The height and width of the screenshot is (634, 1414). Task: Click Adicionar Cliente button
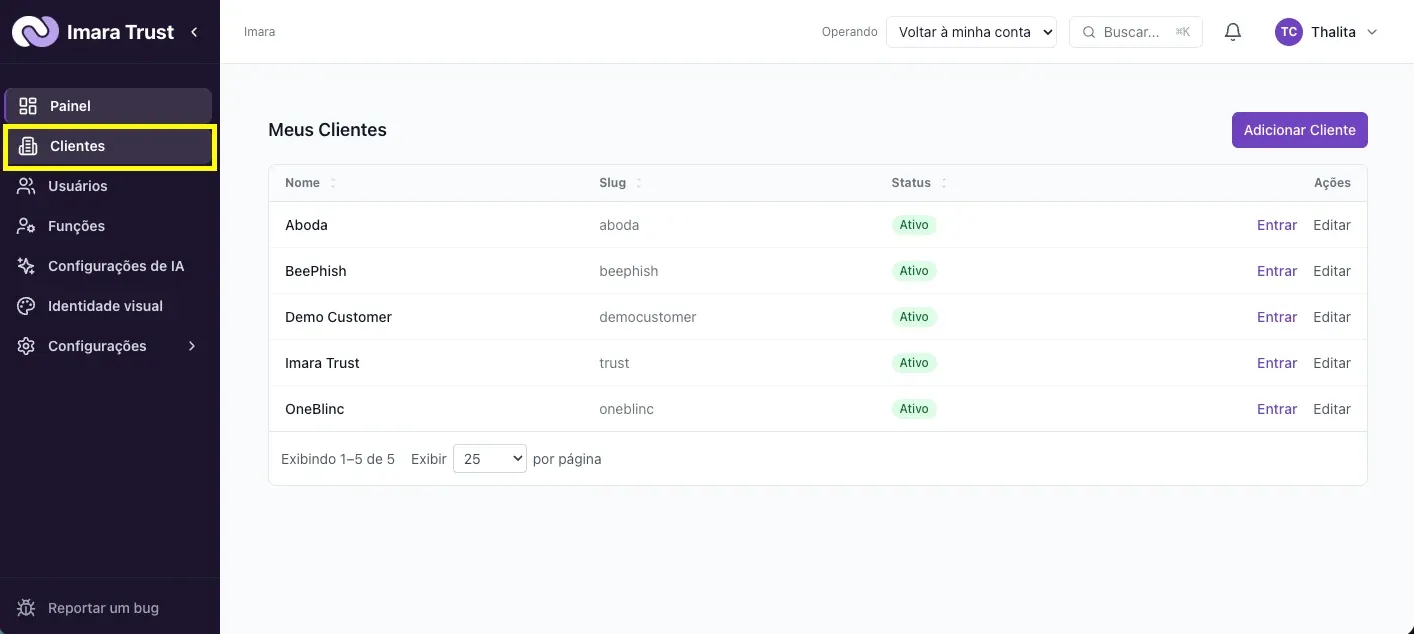pyautogui.click(x=1299, y=130)
